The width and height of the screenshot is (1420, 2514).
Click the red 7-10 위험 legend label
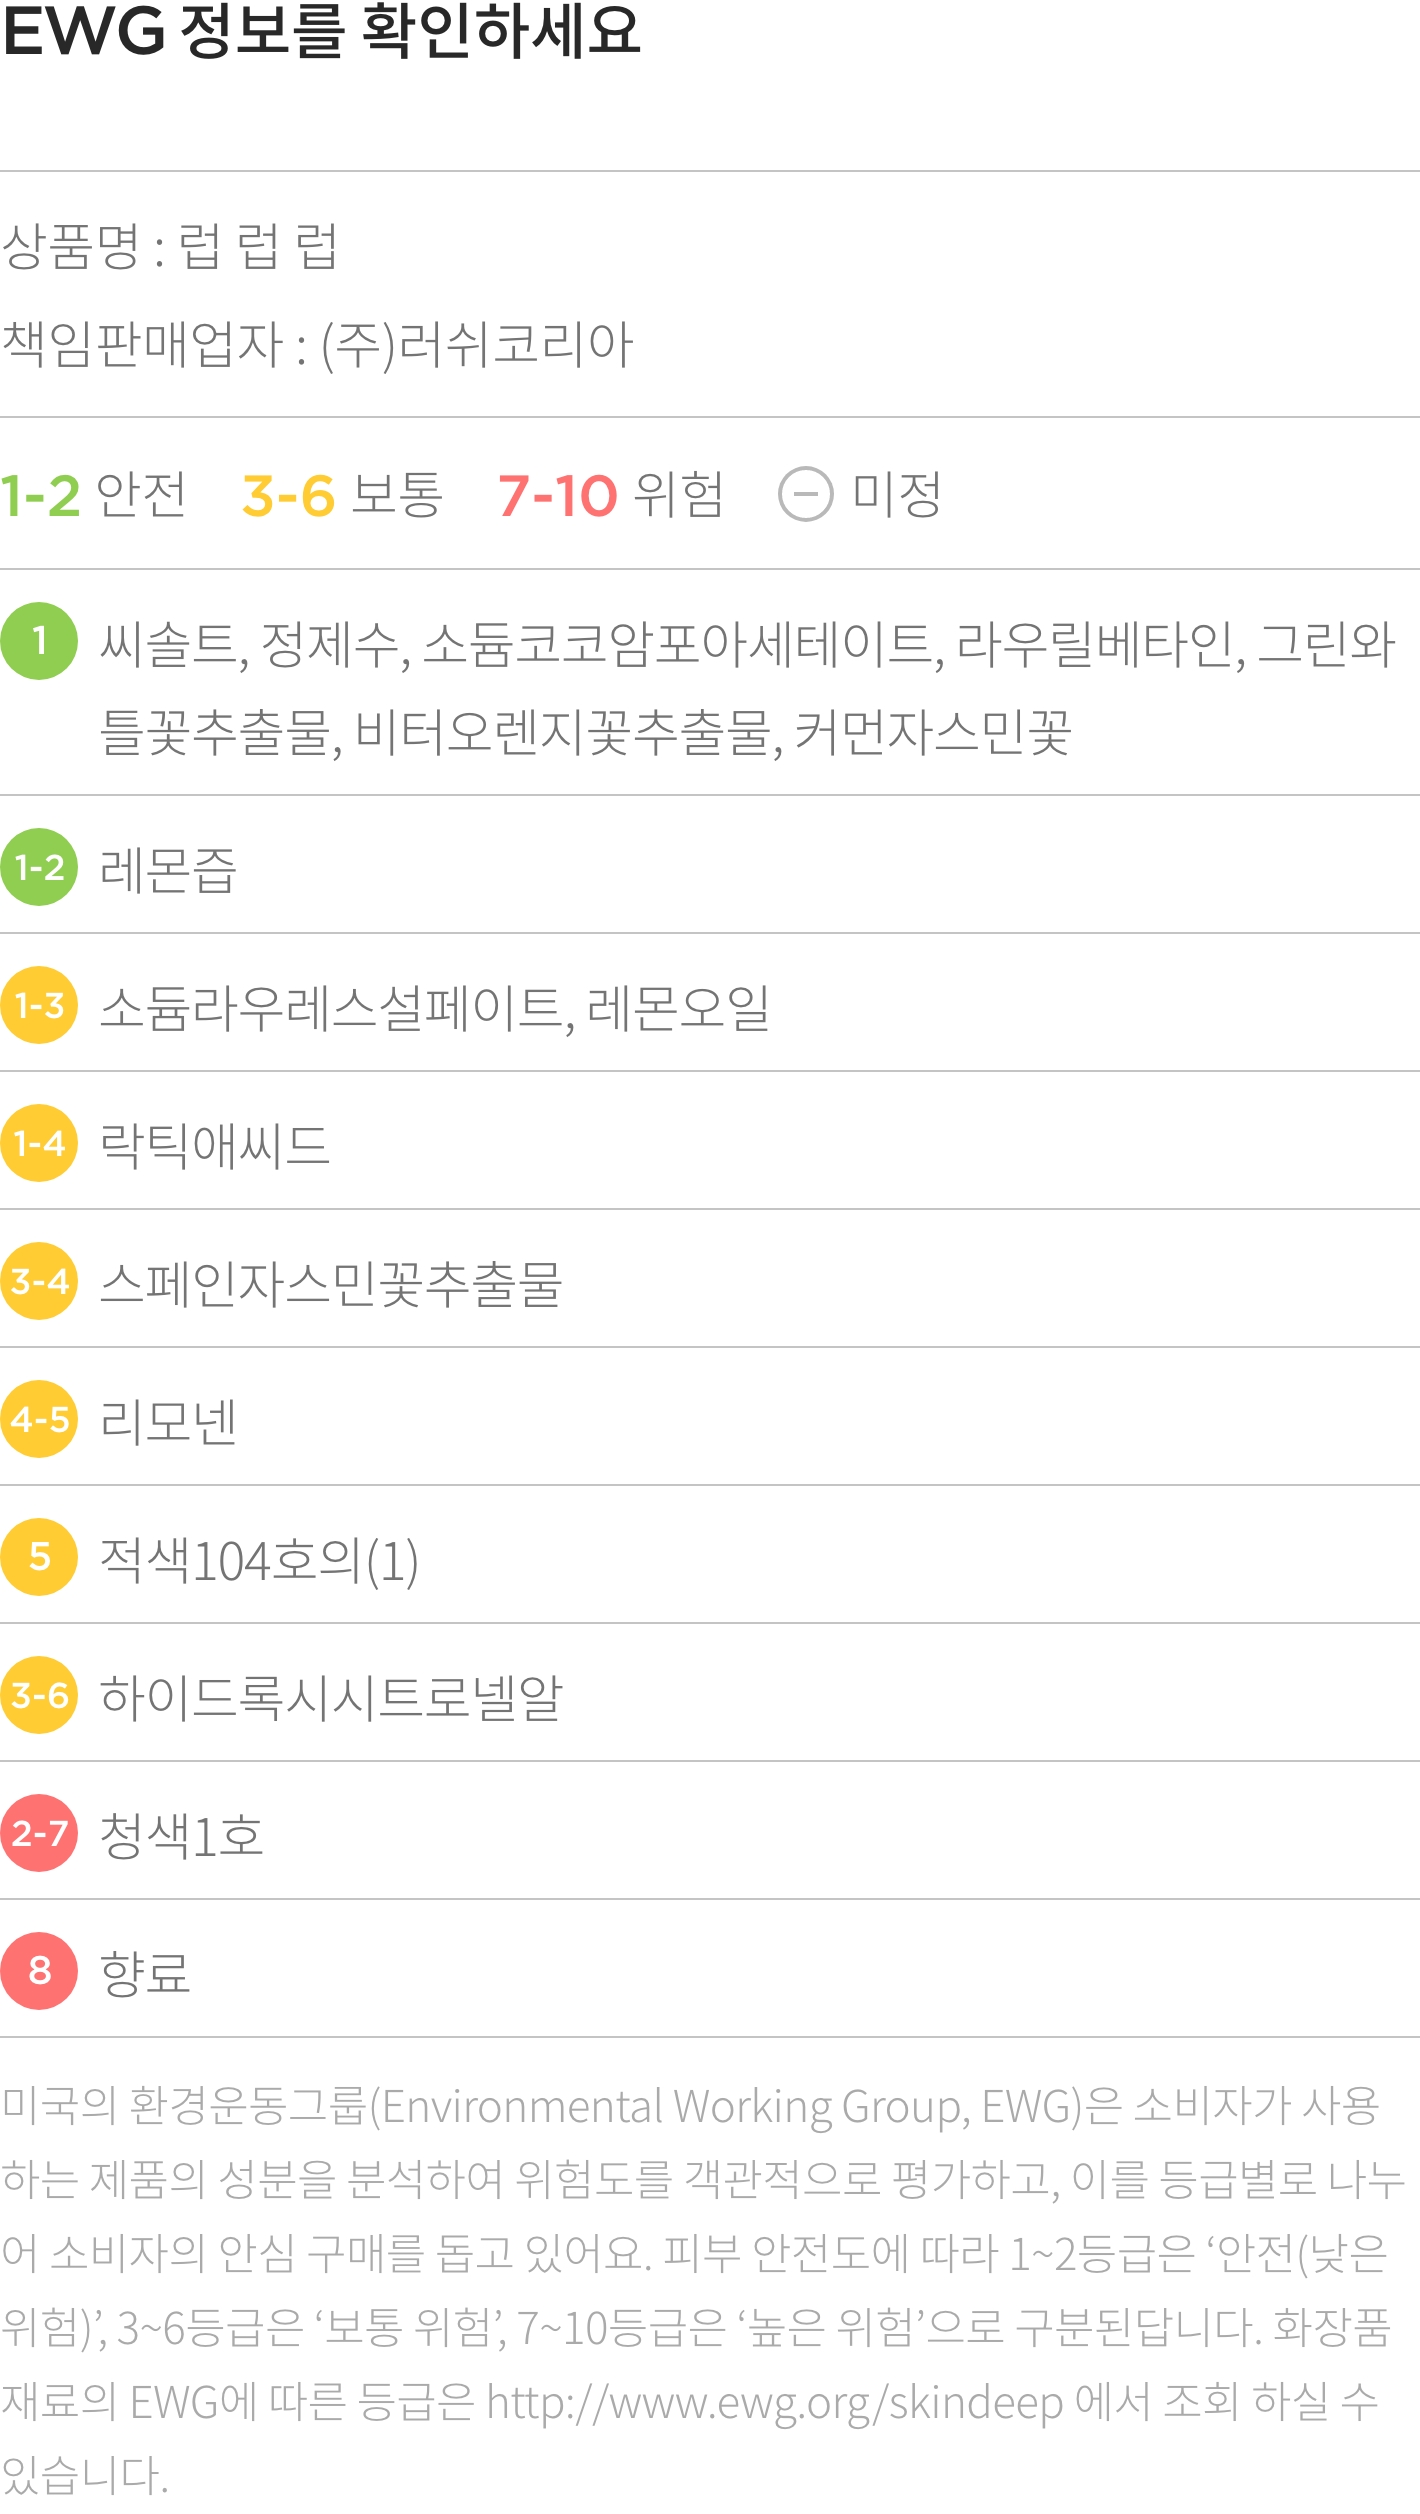(x=611, y=494)
